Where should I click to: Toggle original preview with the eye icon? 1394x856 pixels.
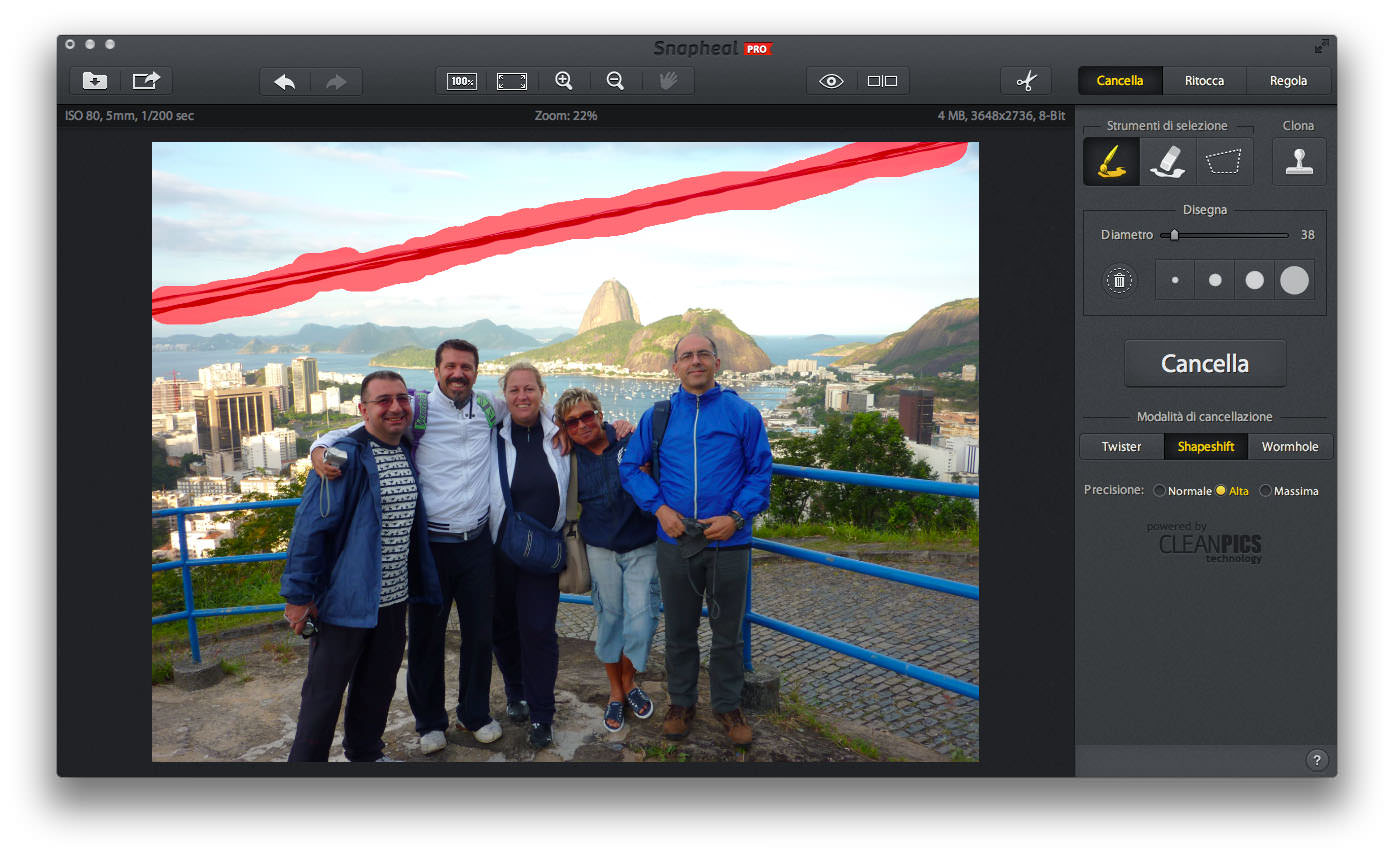[831, 81]
